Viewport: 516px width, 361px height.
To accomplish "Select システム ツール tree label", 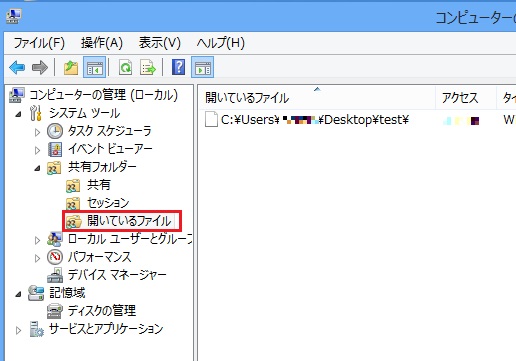I will (85, 113).
